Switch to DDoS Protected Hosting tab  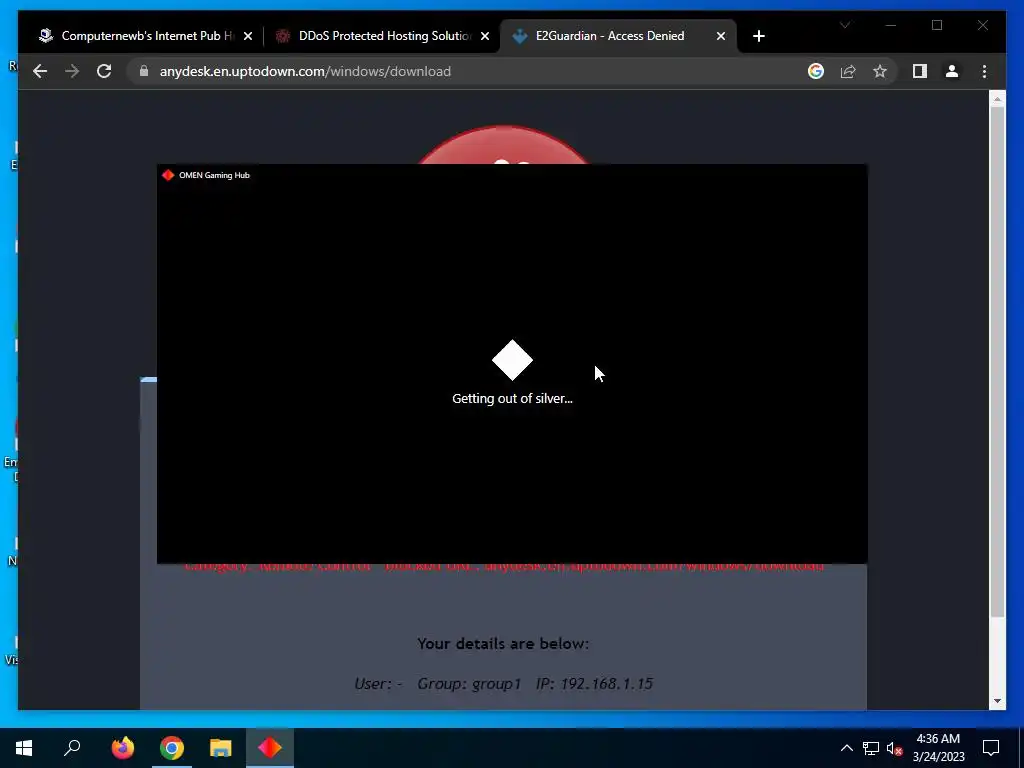[382, 36]
